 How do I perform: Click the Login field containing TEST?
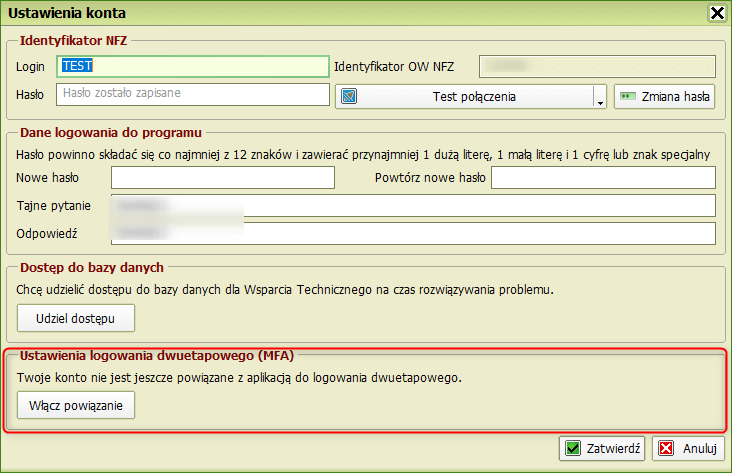tap(194, 66)
